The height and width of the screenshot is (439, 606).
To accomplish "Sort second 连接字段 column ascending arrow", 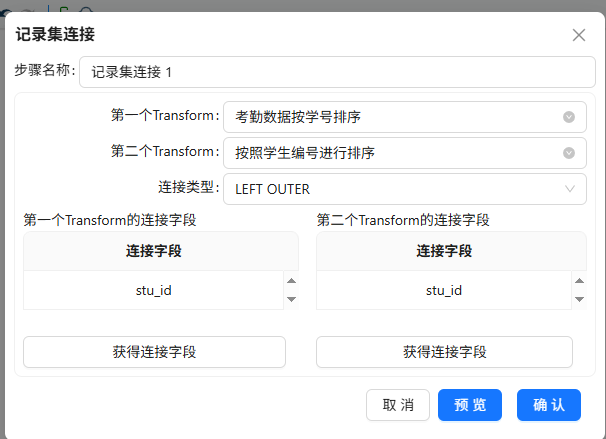I will (x=579, y=281).
